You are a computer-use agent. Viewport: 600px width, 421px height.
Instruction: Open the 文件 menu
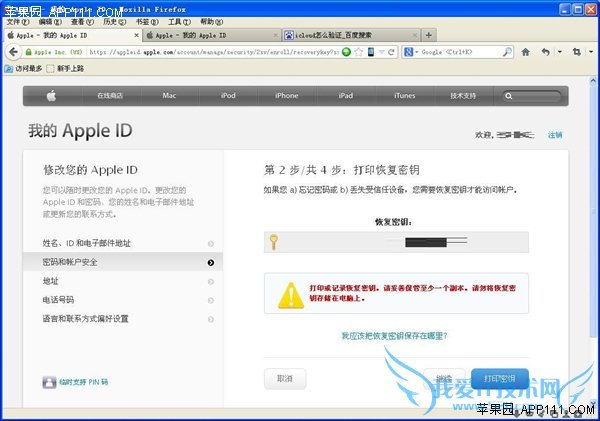pos(18,22)
